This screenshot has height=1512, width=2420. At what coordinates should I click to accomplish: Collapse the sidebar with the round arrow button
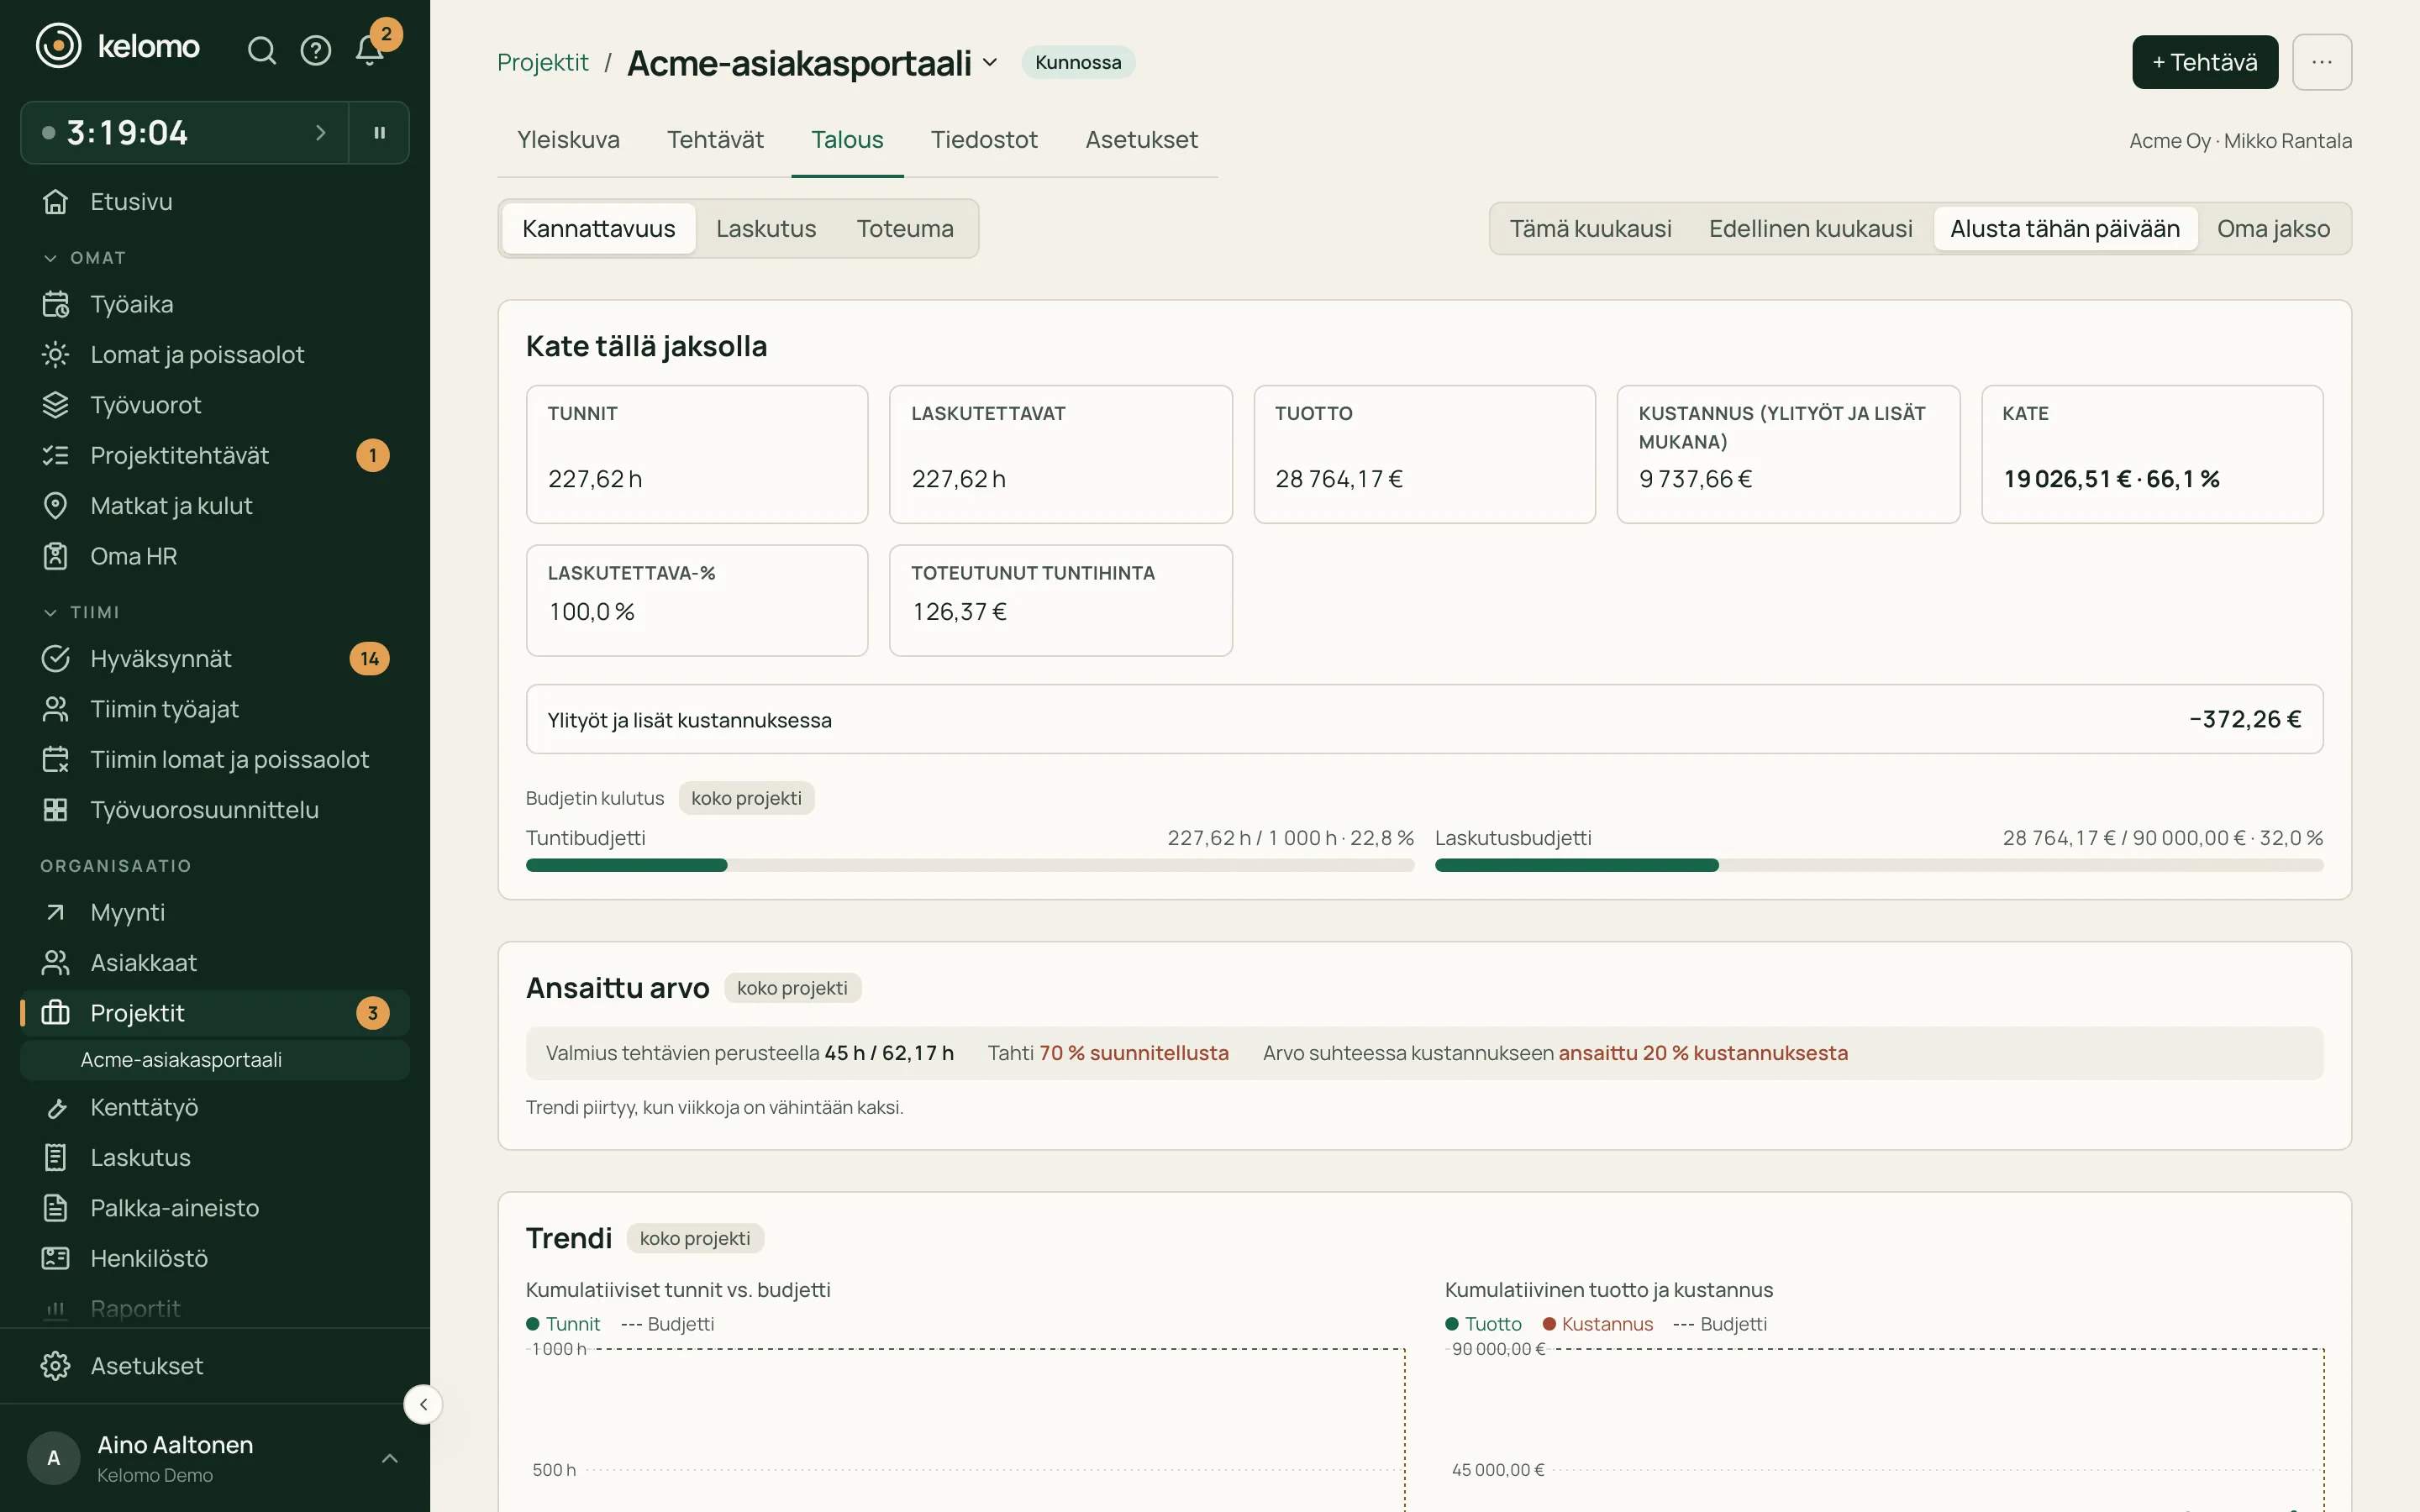423,1404
